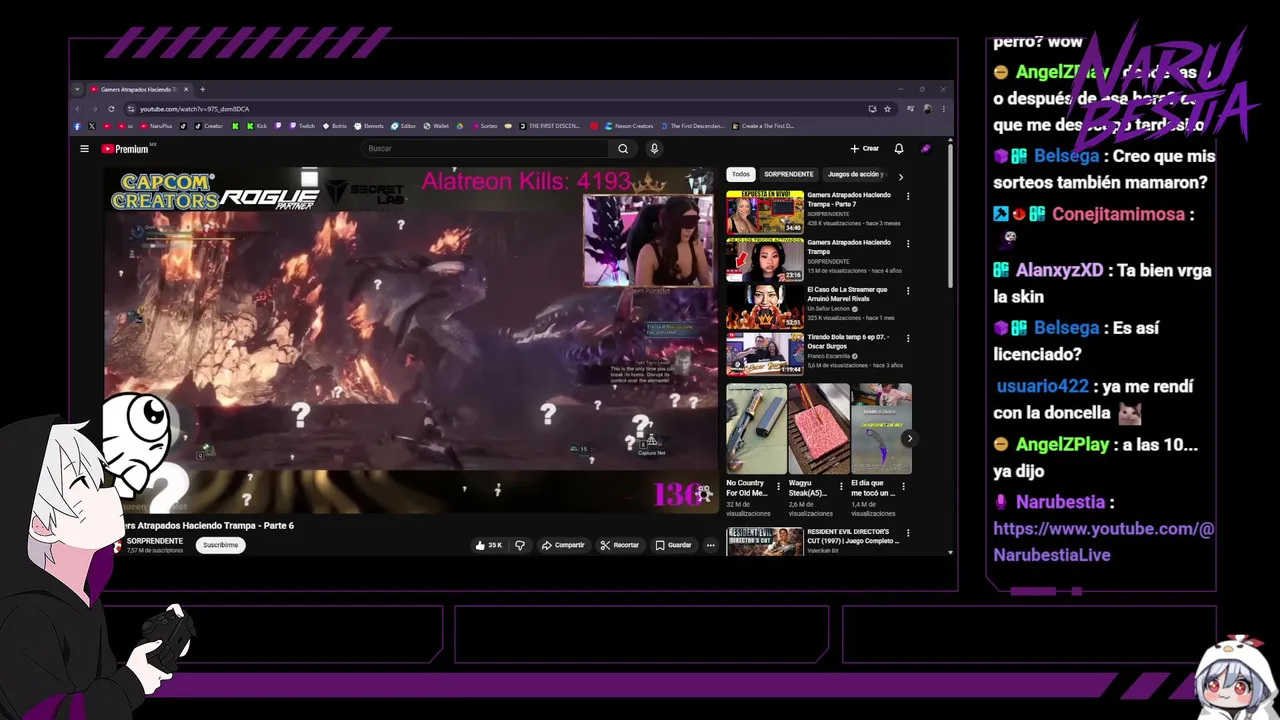Start voice search with the microphone icon
Screen dimensions: 1280x720
pos(654,149)
